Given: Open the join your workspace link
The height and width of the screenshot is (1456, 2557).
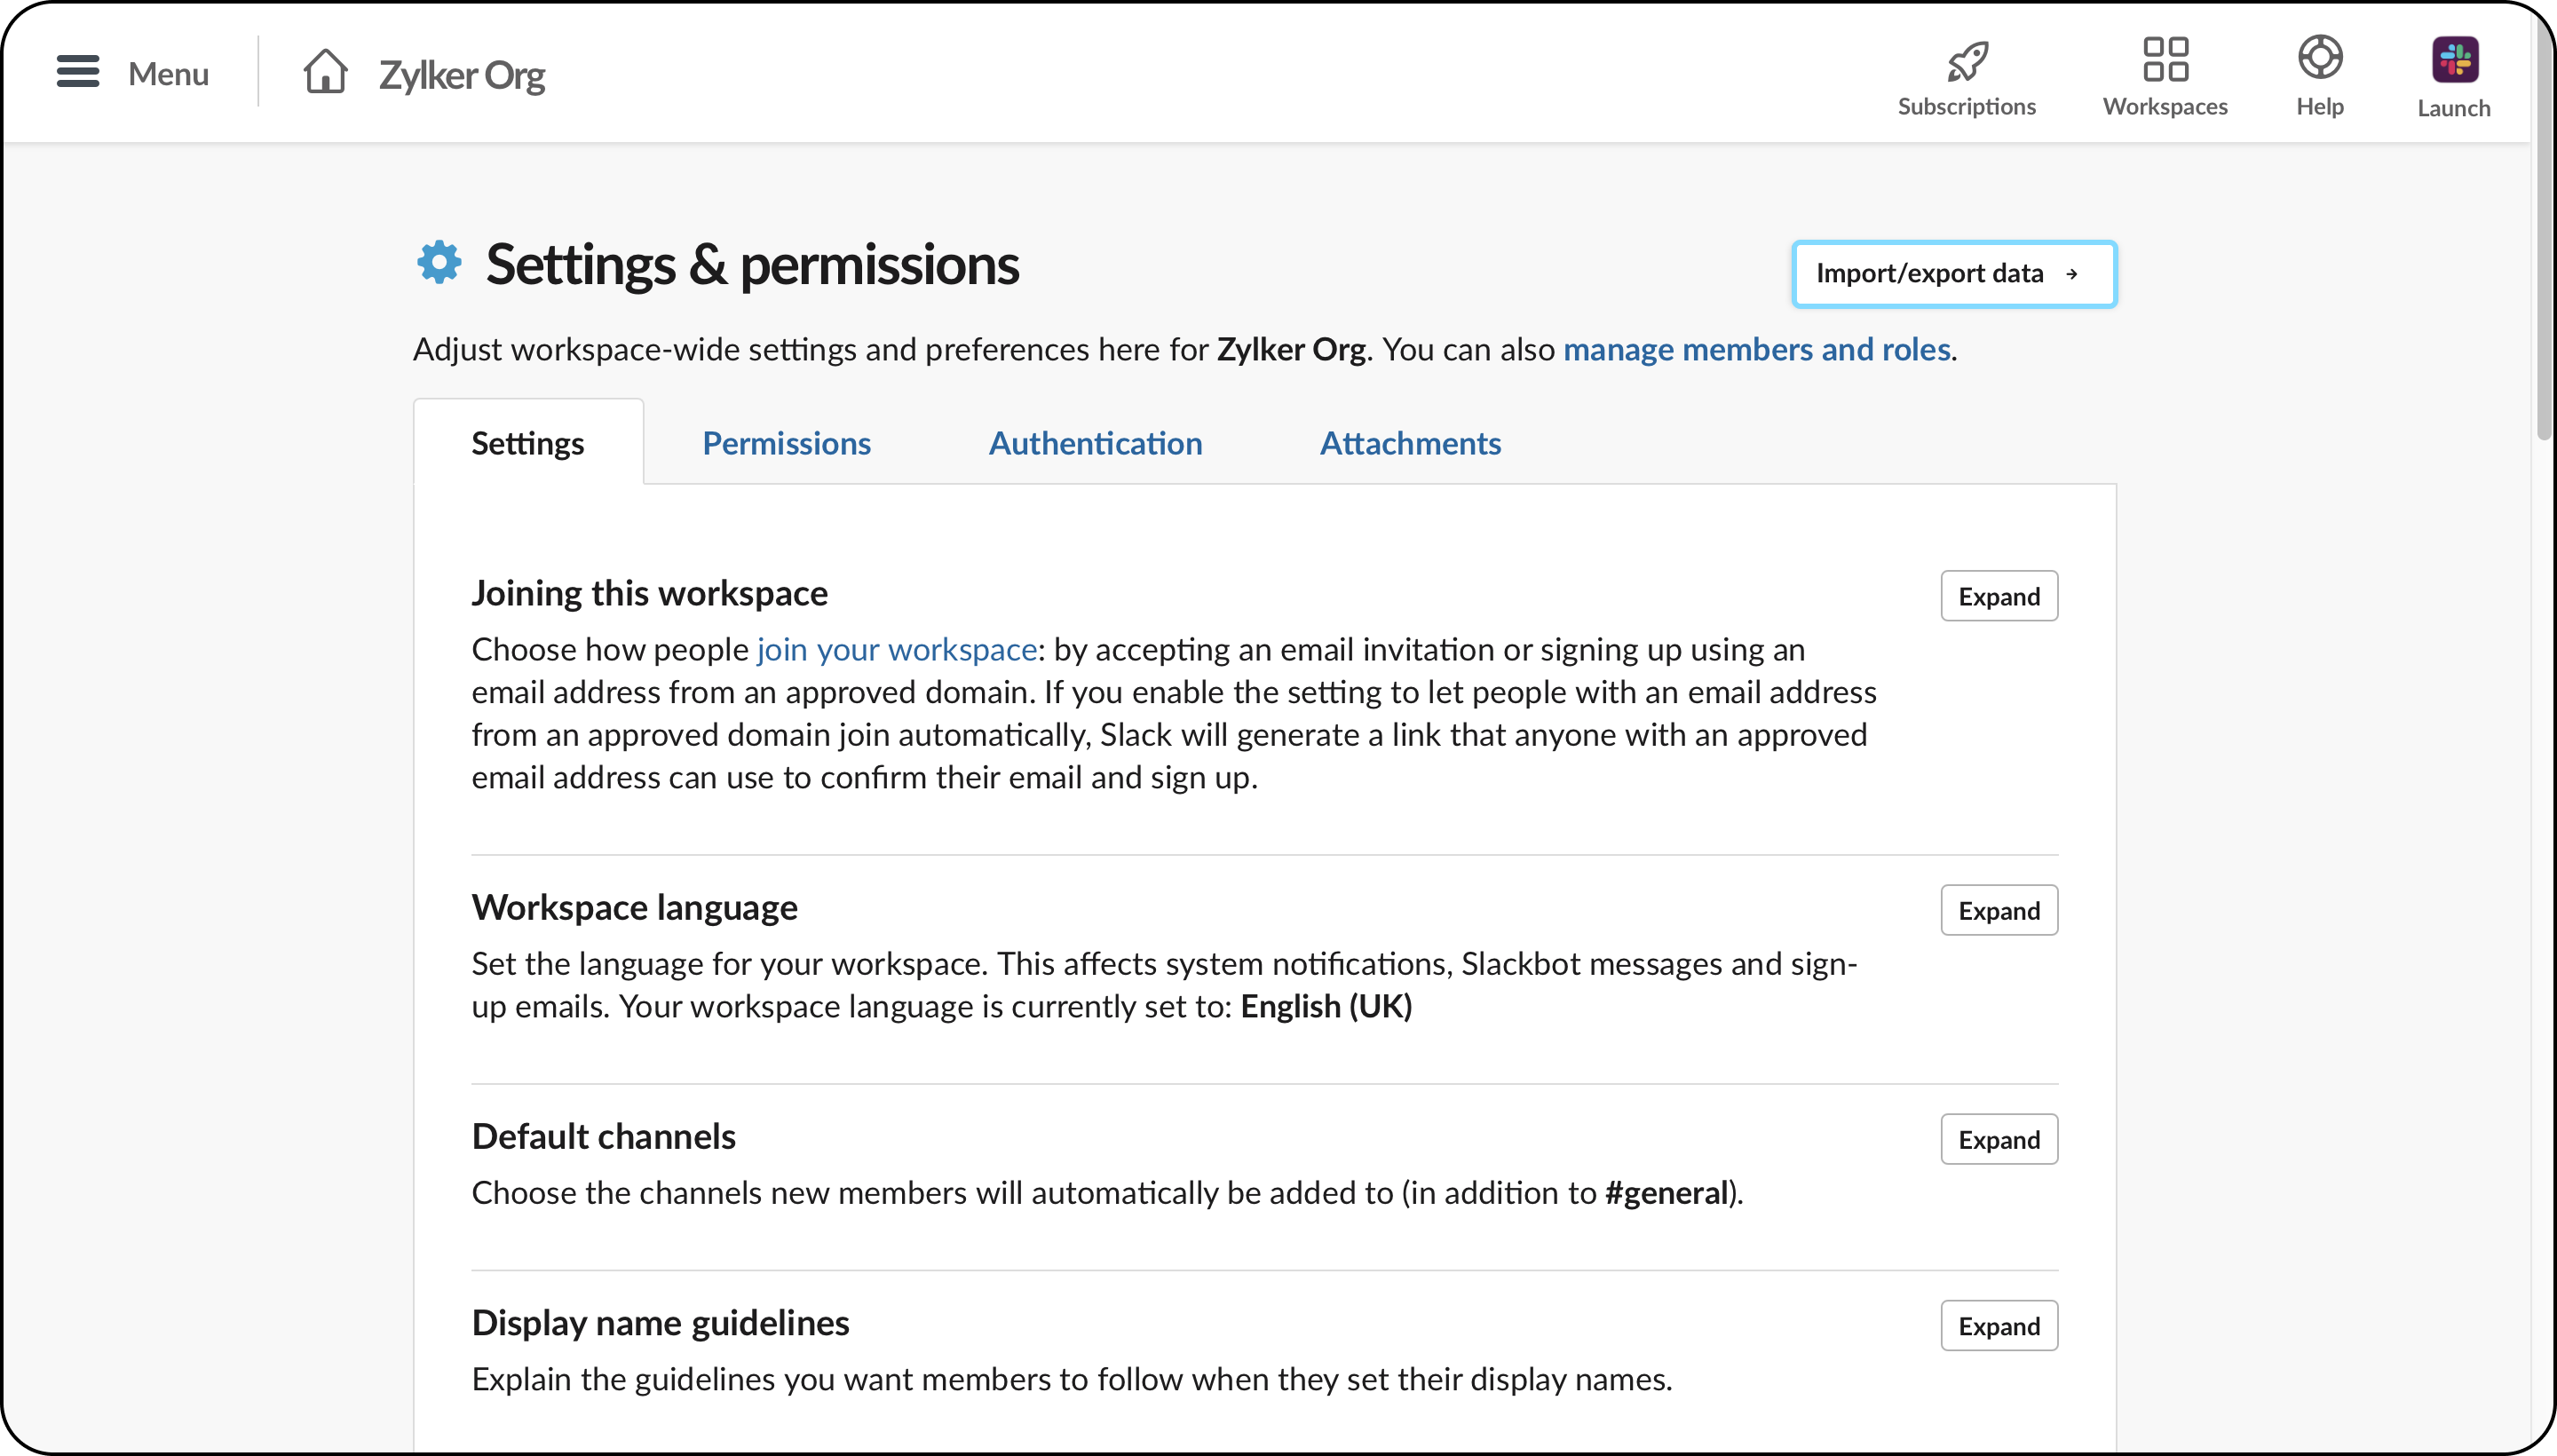Looking at the screenshot, I should pos(896,649).
